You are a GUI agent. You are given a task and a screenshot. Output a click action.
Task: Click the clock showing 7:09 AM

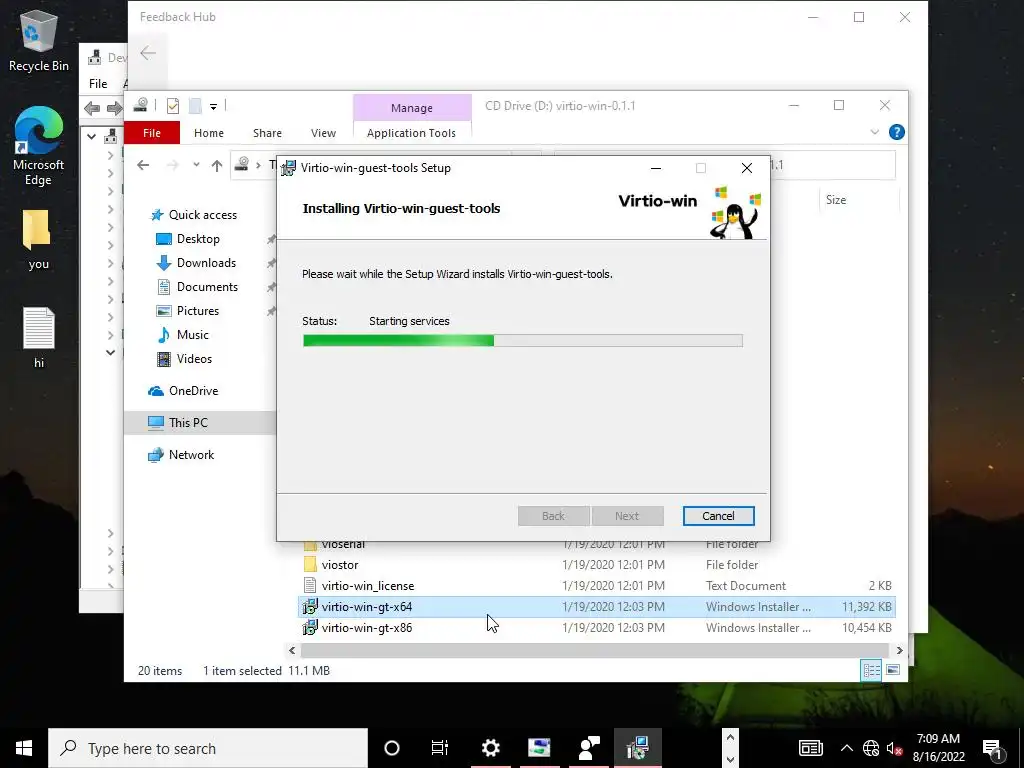click(938, 748)
